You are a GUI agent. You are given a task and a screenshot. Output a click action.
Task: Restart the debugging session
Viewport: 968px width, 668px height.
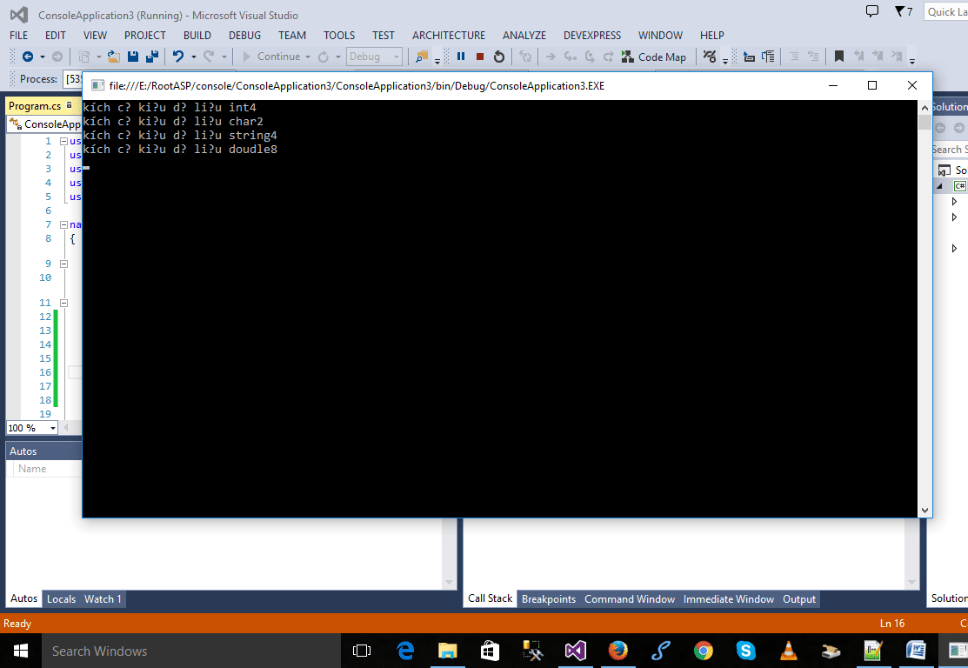click(x=499, y=57)
